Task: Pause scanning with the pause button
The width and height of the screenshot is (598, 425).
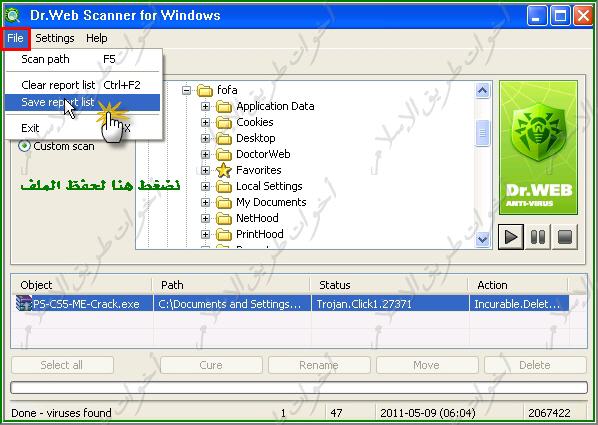Action: click(538, 237)
